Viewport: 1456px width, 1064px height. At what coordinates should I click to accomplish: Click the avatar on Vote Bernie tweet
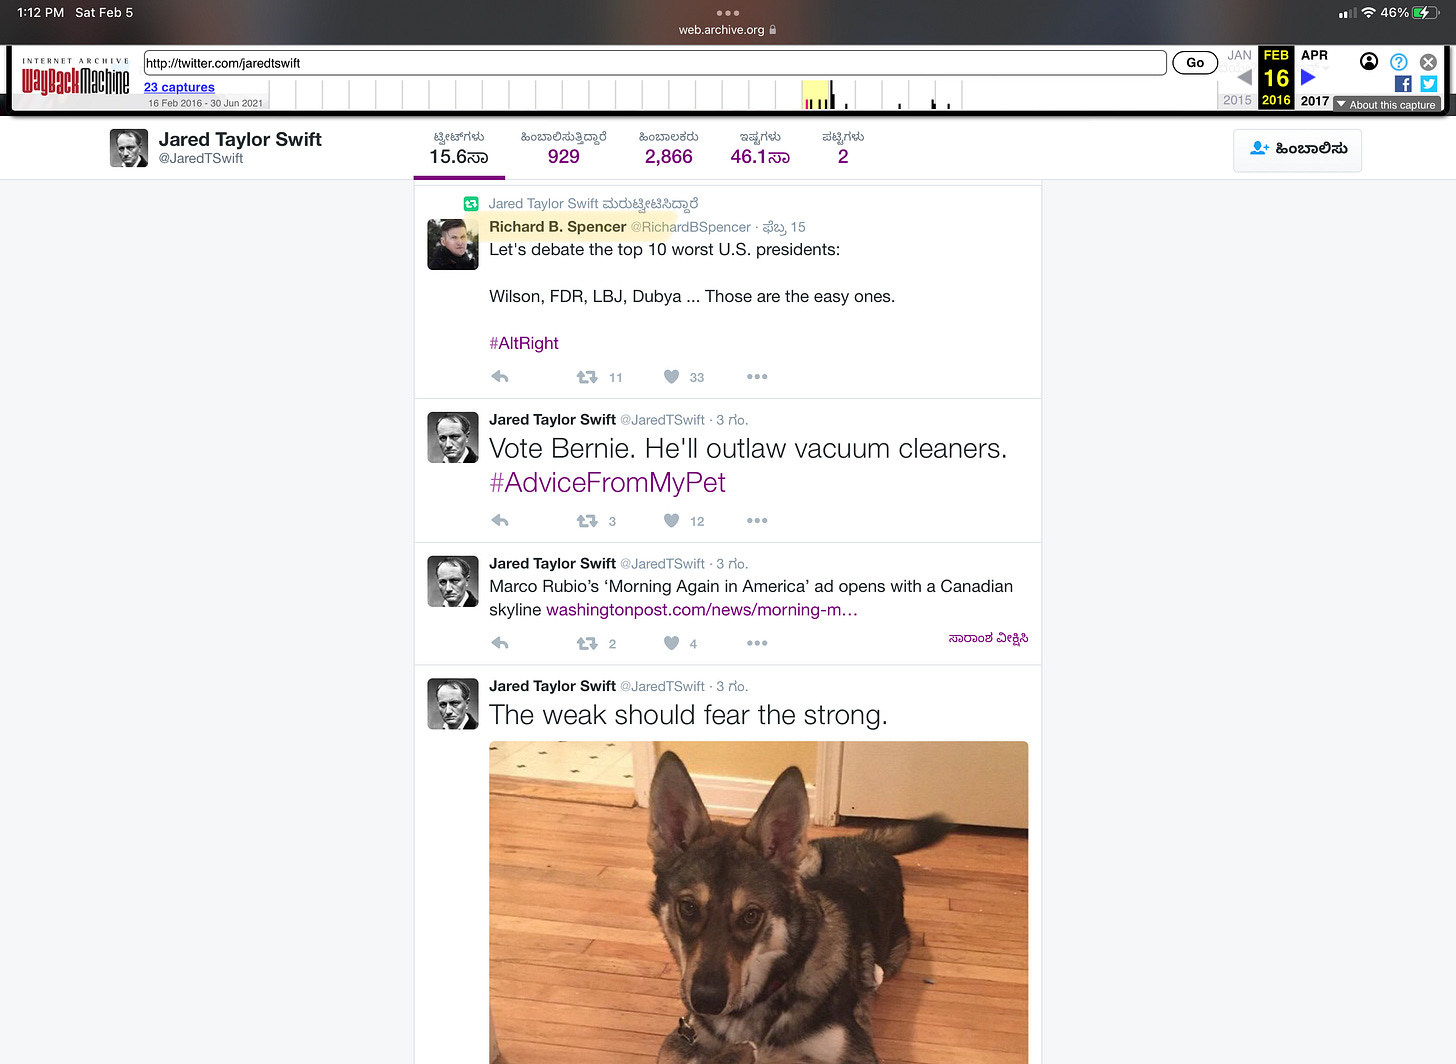tap(453, 437)
